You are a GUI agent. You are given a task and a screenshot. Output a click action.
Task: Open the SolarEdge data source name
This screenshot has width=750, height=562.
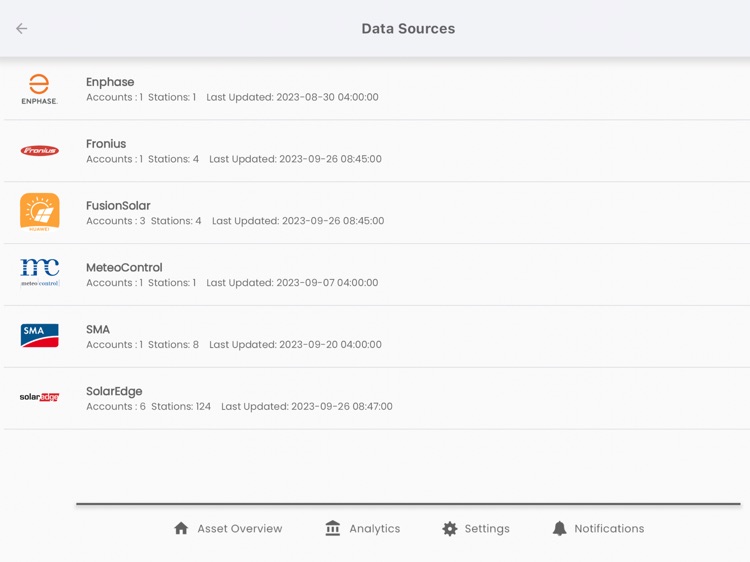point(114,391)
